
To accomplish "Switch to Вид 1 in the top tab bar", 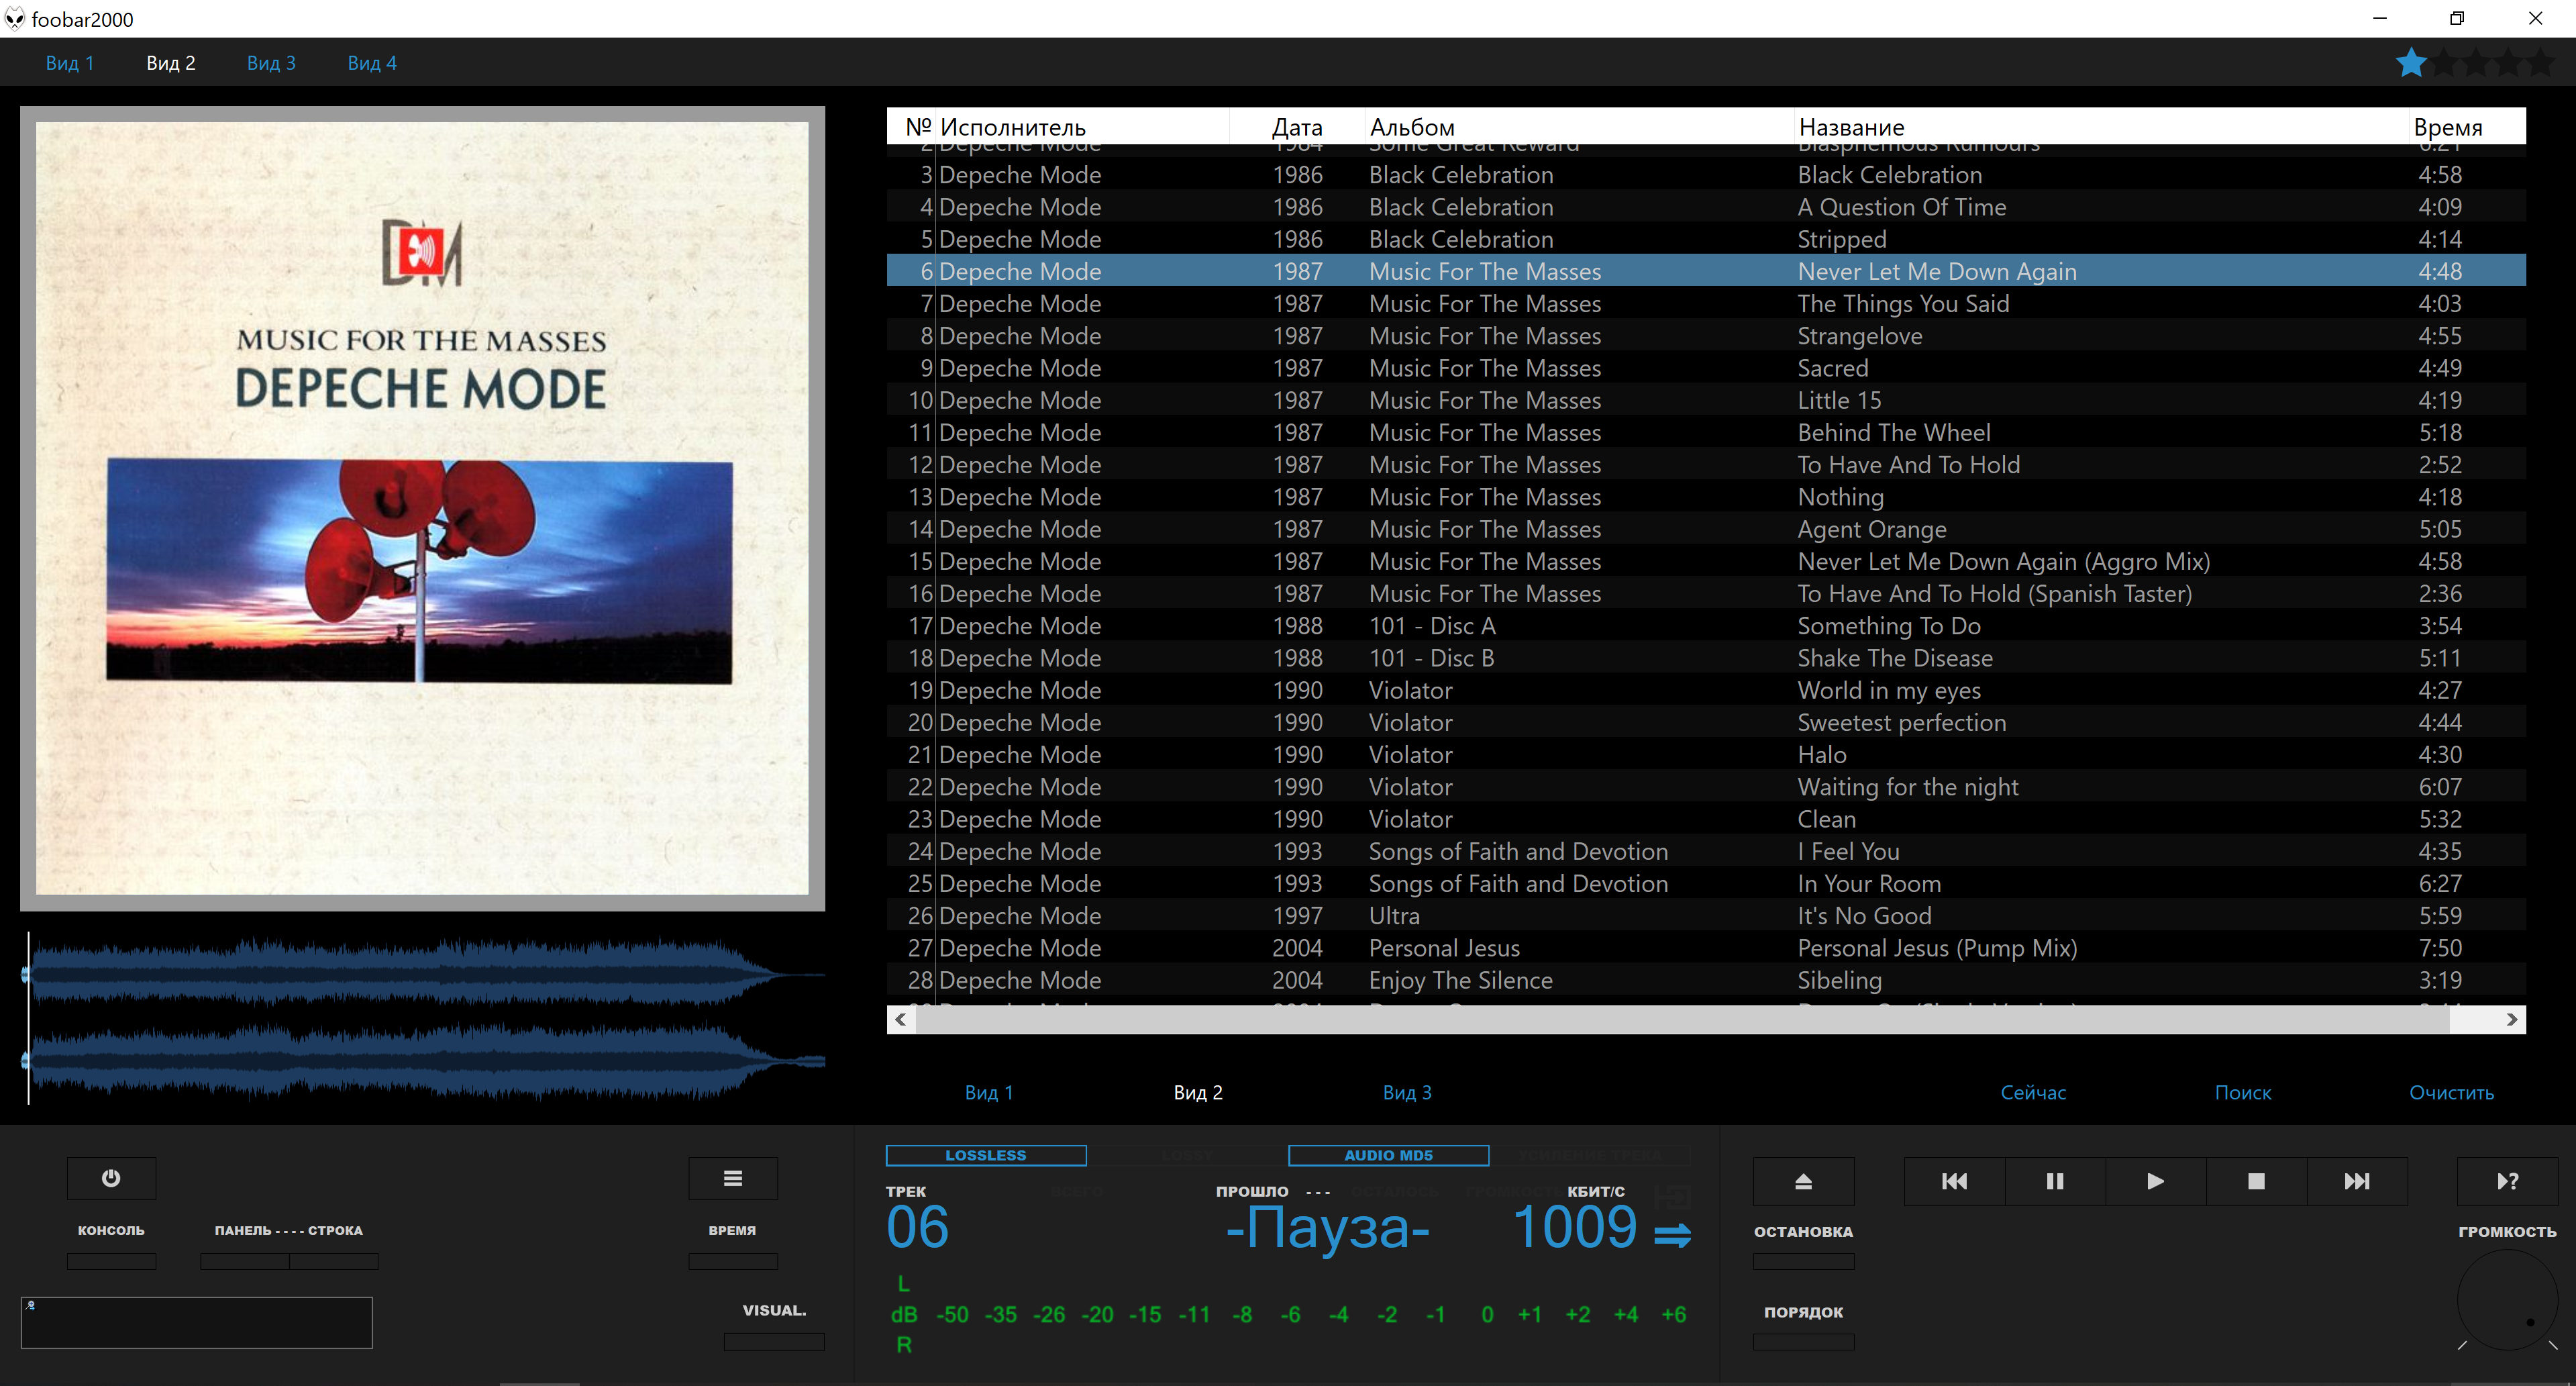I will (x=70, y=63).
